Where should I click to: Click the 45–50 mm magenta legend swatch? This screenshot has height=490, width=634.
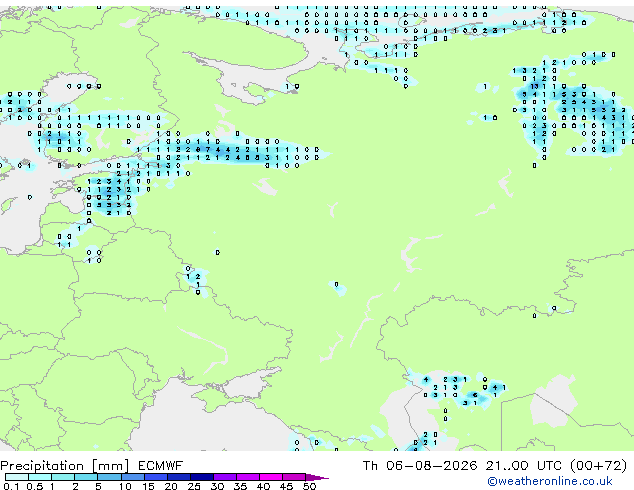(294, 477)
